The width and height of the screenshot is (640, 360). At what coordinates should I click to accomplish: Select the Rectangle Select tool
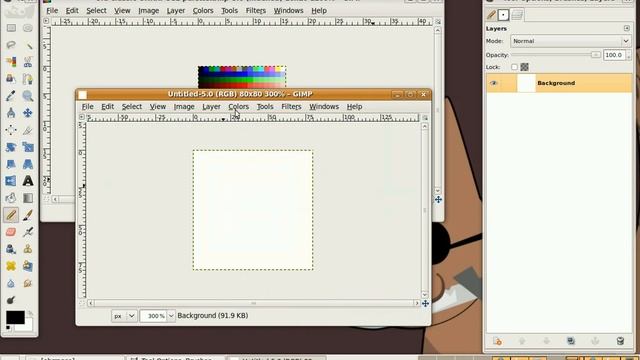[x=11, y=28]
